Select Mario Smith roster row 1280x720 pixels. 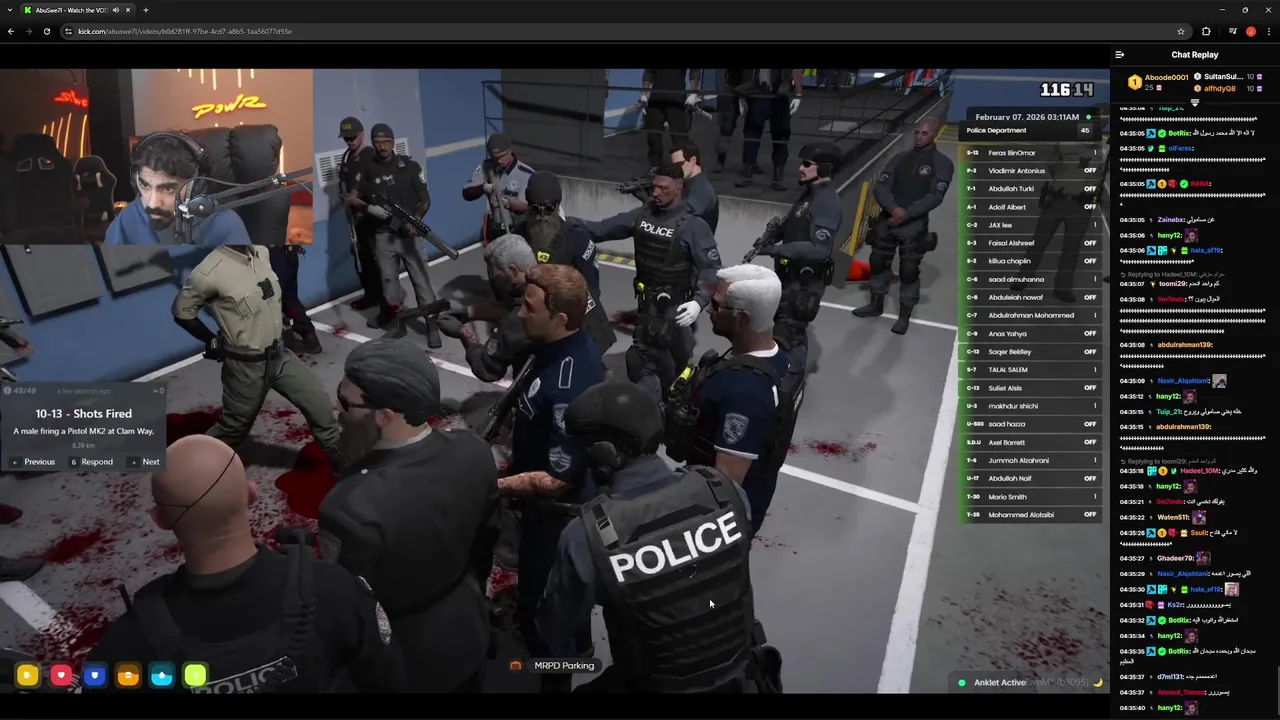1030,497
